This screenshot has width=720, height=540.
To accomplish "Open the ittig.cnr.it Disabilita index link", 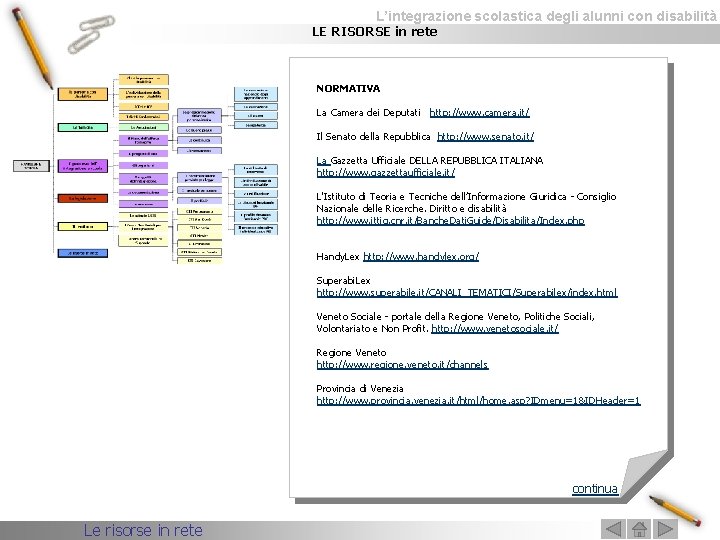I will pyautogui.click(x=450, y=220).
